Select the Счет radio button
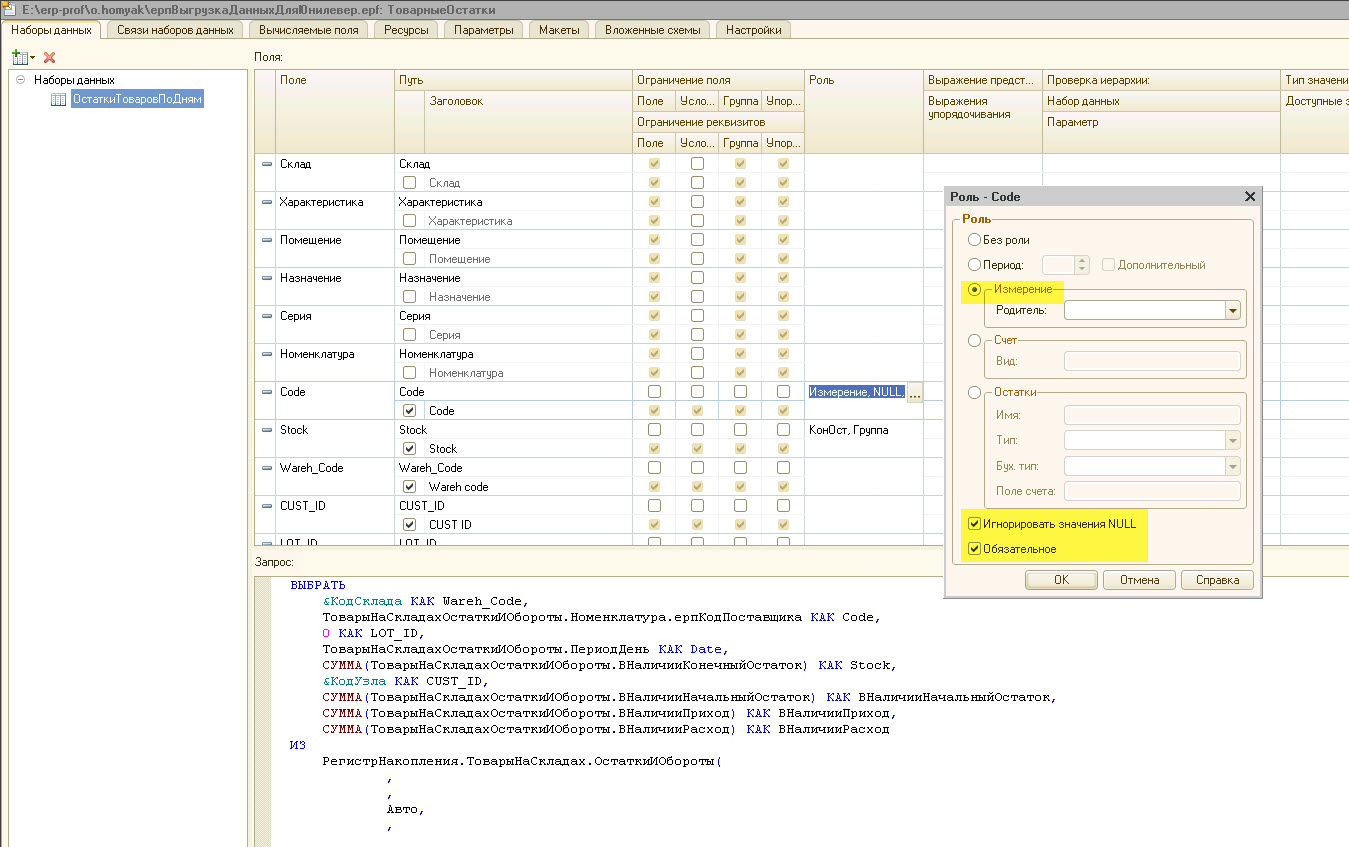The width and height of the screenshot is (1349, 847). point(974,341)
